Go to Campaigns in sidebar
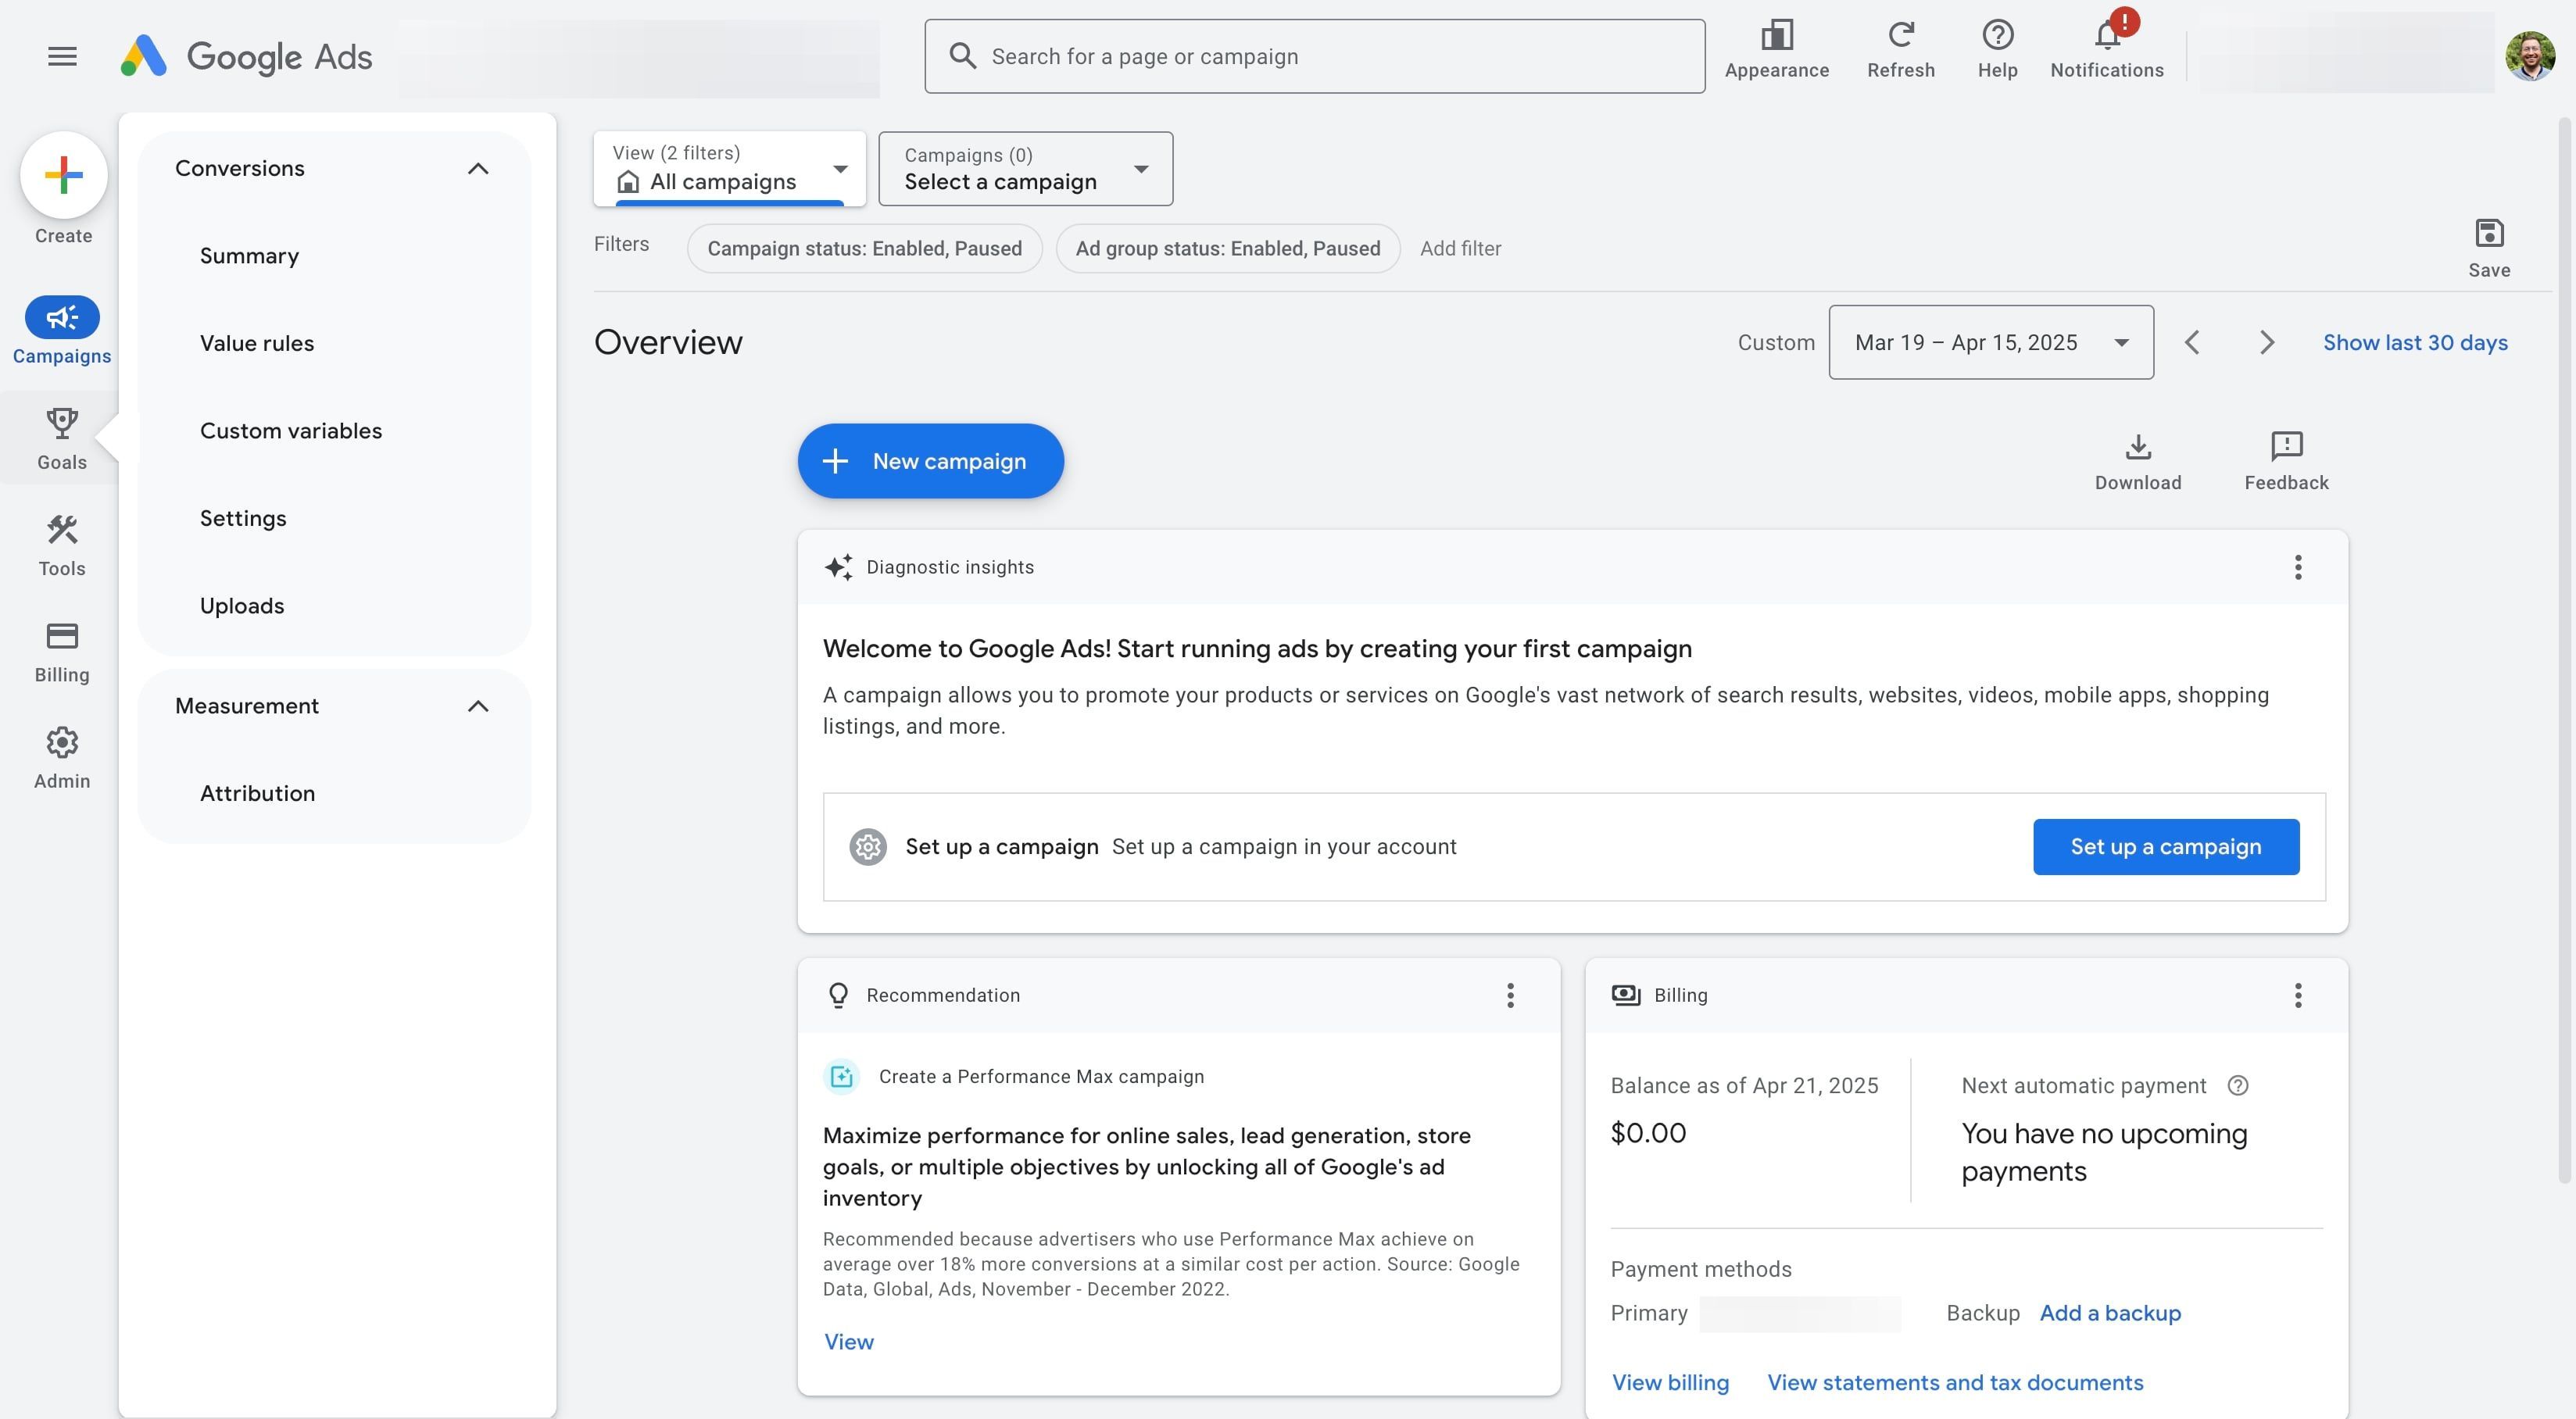The height and width of the screenshot is (1419, 2576). click(x=62, y=330)
